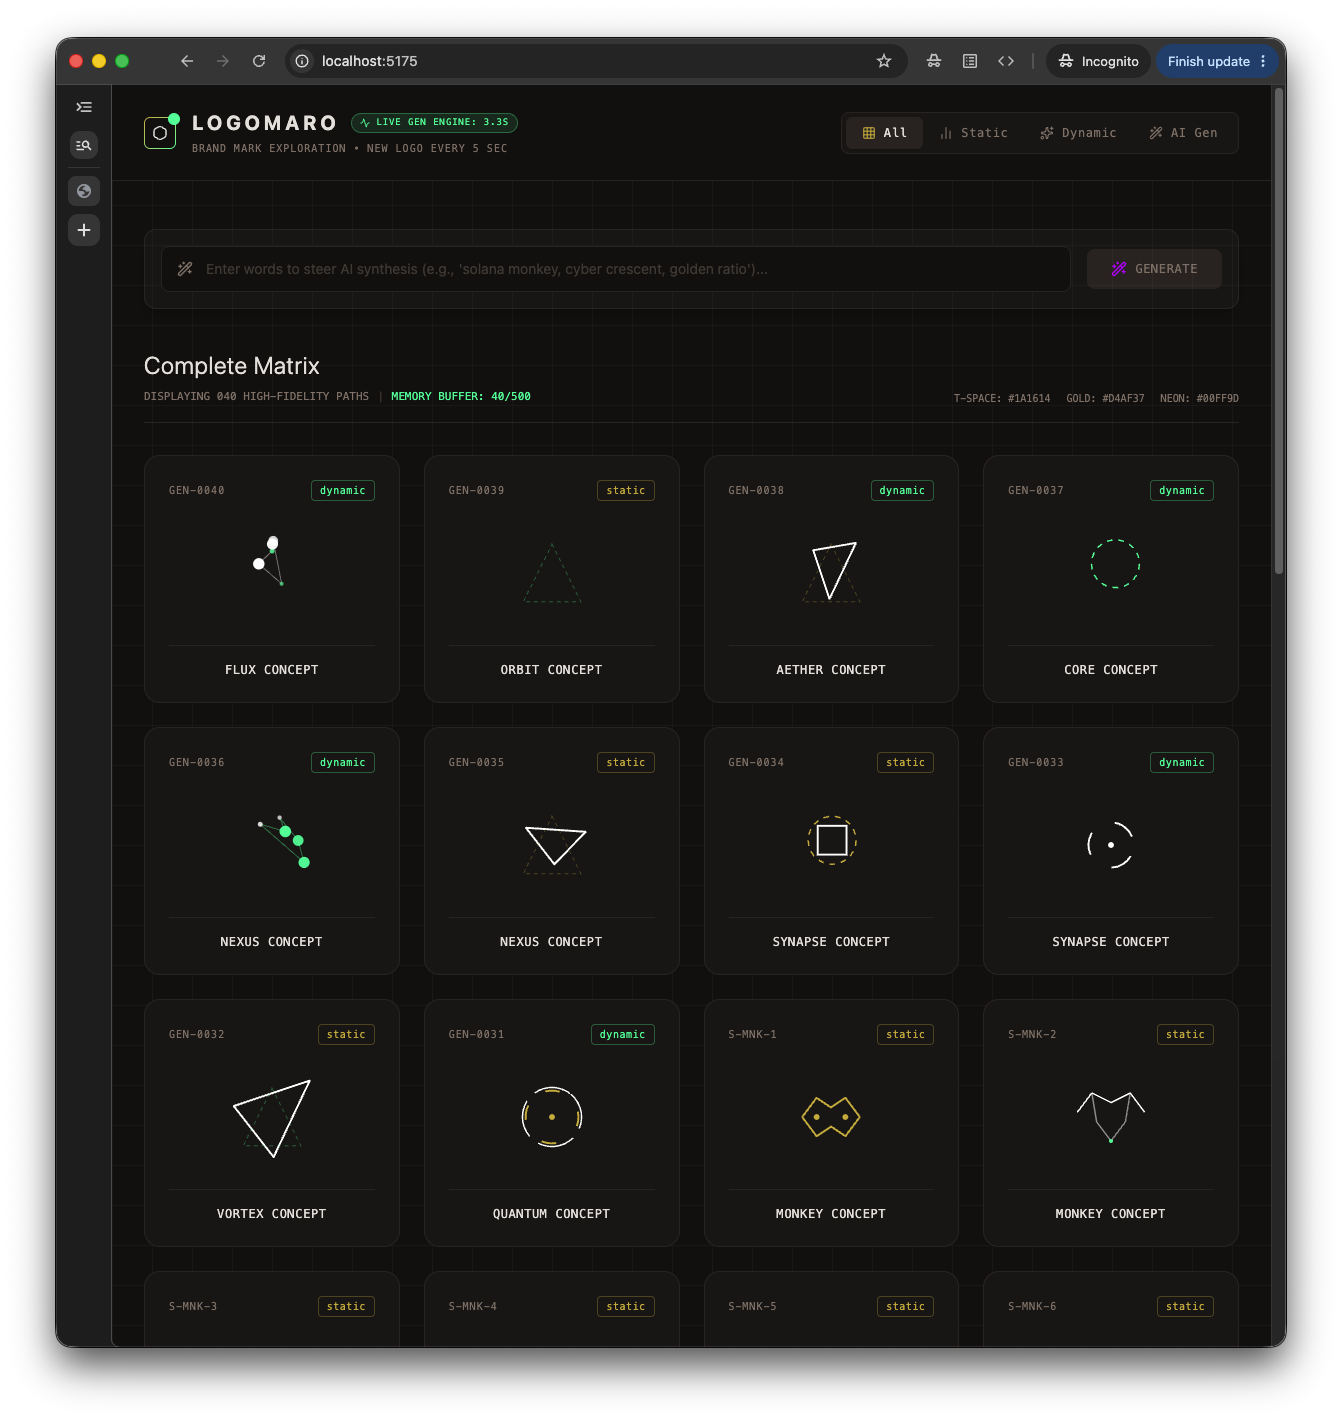The height and width of the screenshot is (1421, 1342).
Task: Click the LOGOMARO title text
Action: (265, 123)
